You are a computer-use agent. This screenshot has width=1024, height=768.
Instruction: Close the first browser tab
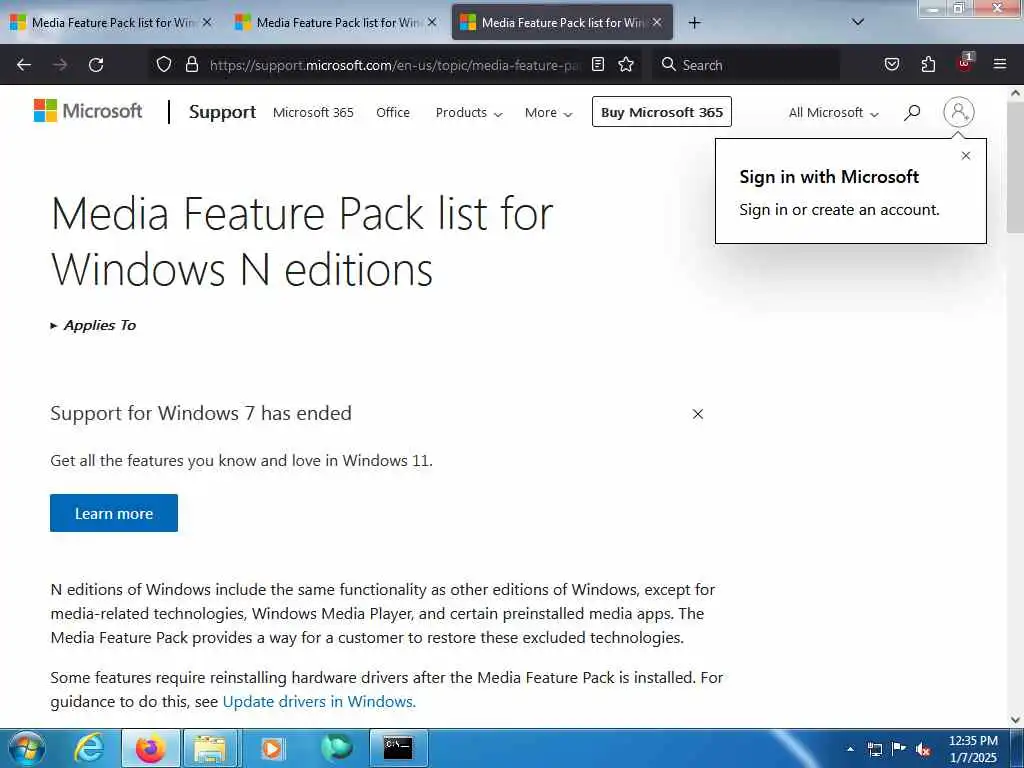click(x=207, y=22)
